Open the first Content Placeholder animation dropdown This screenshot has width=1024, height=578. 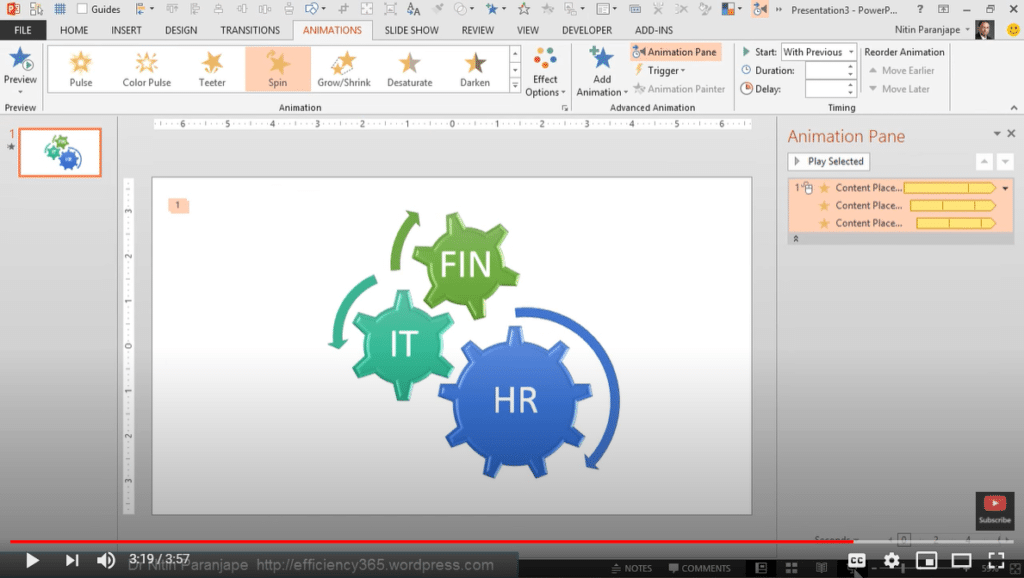click(1005, 187)
